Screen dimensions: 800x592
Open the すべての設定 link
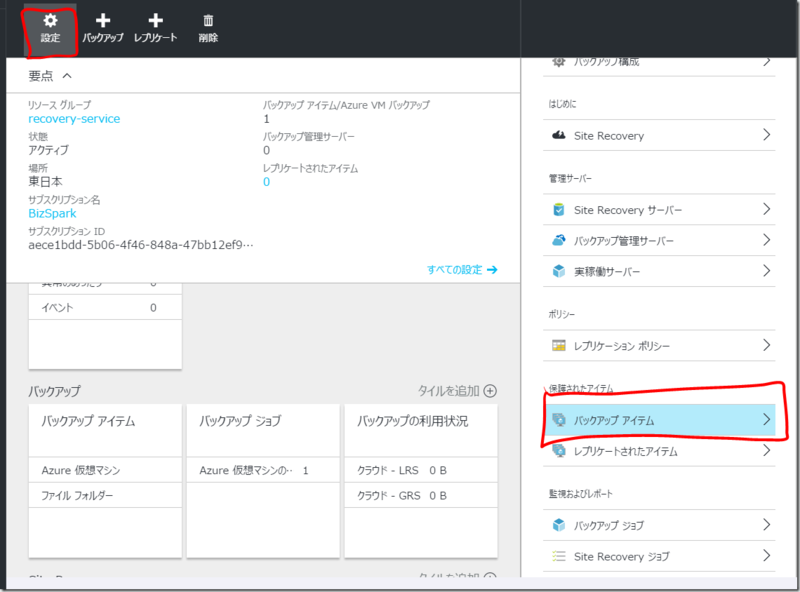[x=454, y=269]
